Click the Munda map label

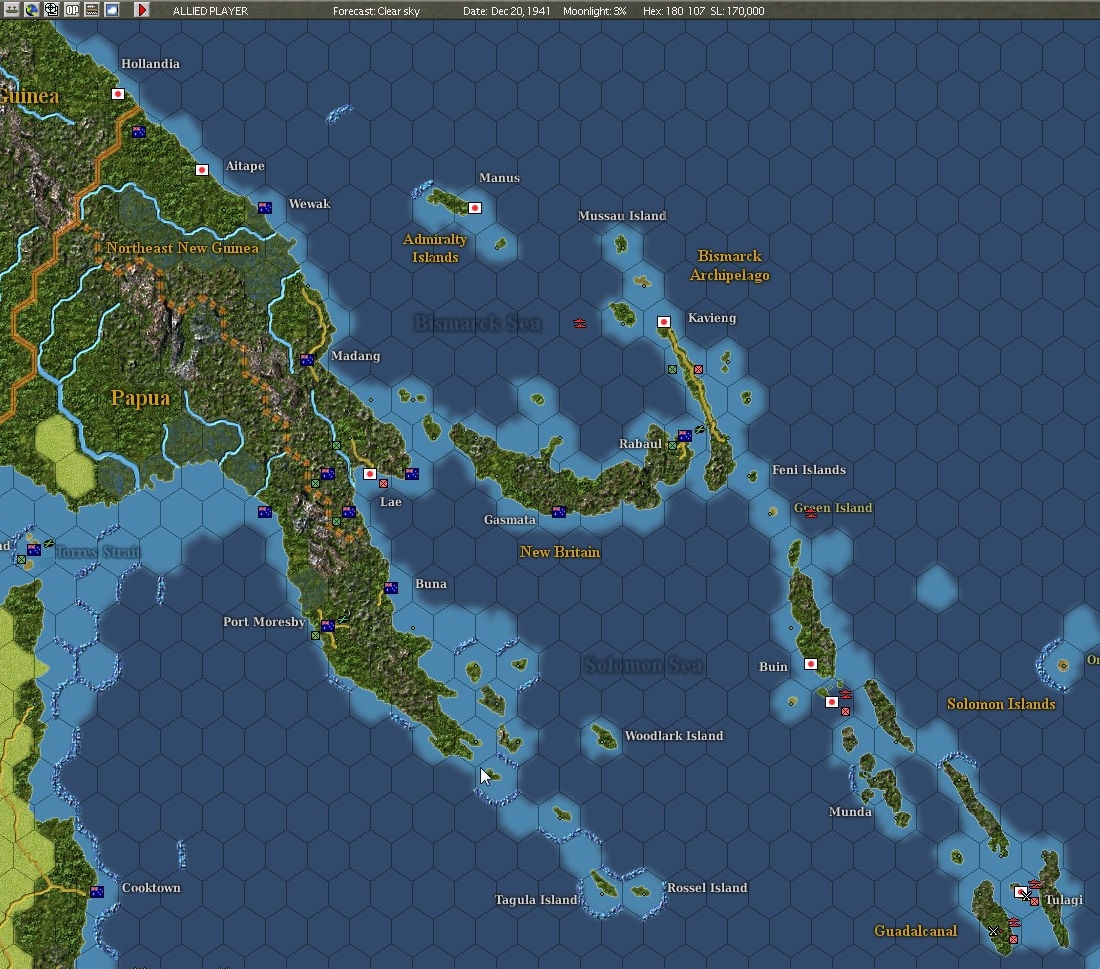850,812
